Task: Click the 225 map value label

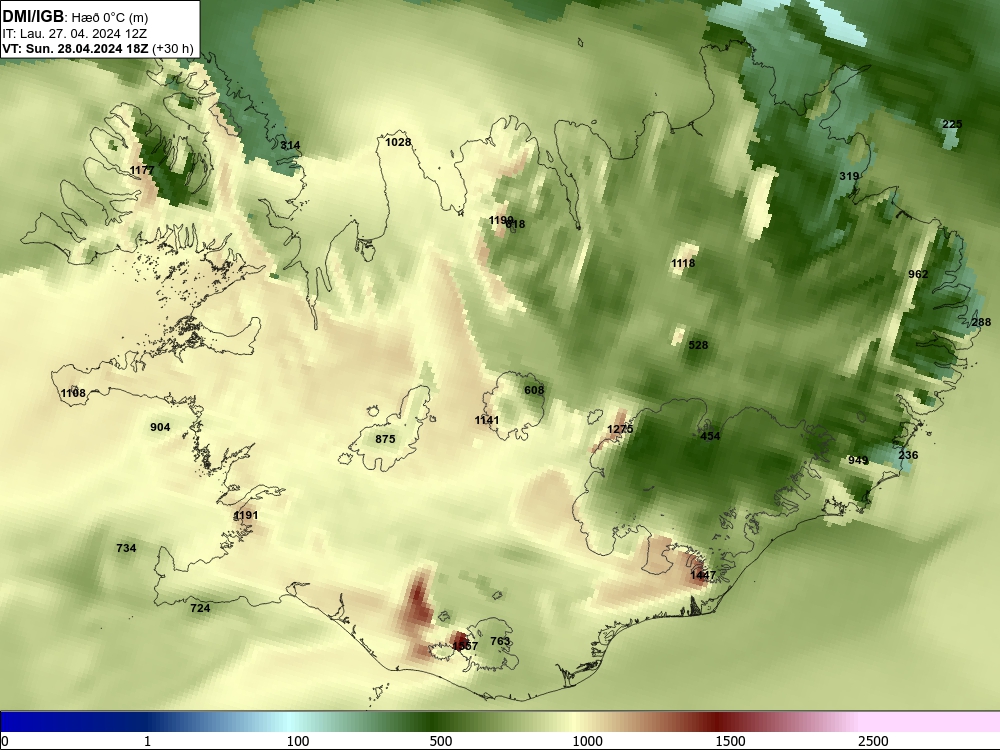Action: coord(952,124)
